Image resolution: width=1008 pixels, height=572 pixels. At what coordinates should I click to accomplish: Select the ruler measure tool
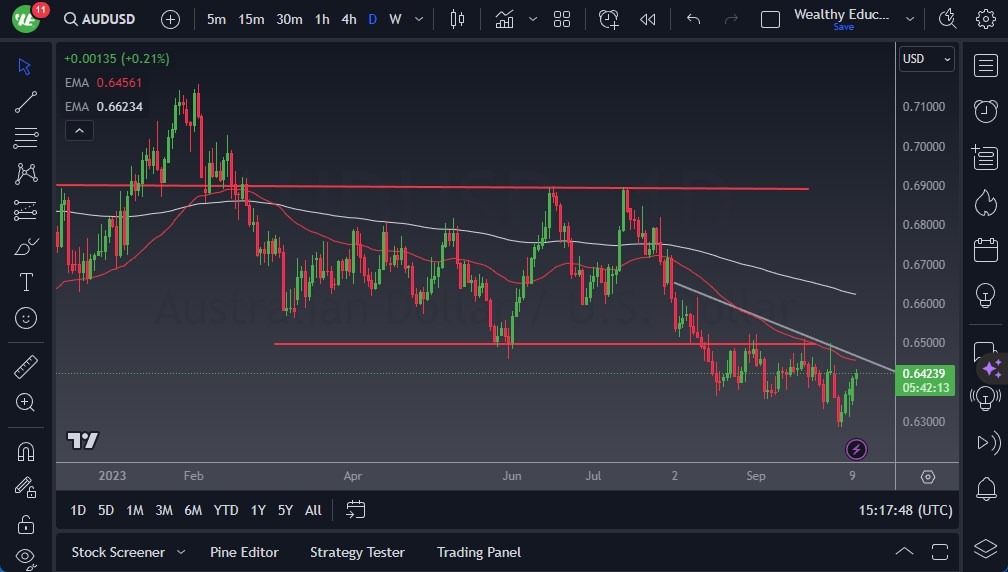[x=26, y=367]
